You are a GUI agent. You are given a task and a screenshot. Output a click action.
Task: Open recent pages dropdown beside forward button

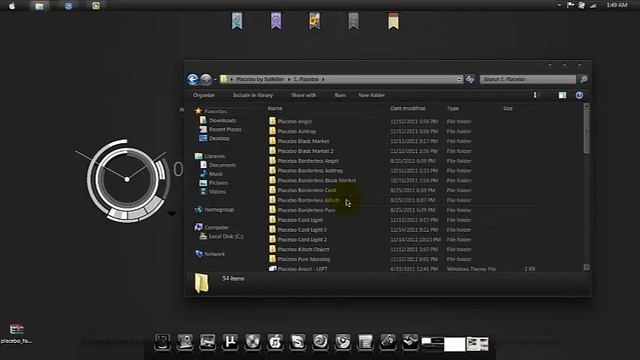(x=215, y=80)
